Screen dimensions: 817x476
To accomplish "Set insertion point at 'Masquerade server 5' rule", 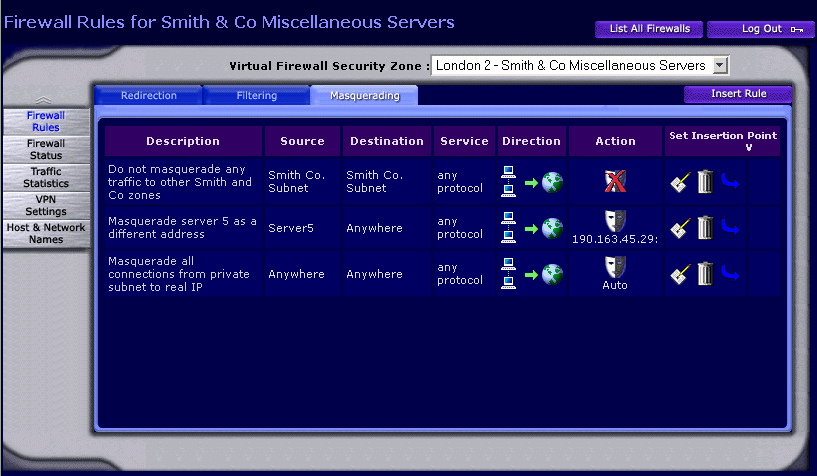I will [730, 227].
